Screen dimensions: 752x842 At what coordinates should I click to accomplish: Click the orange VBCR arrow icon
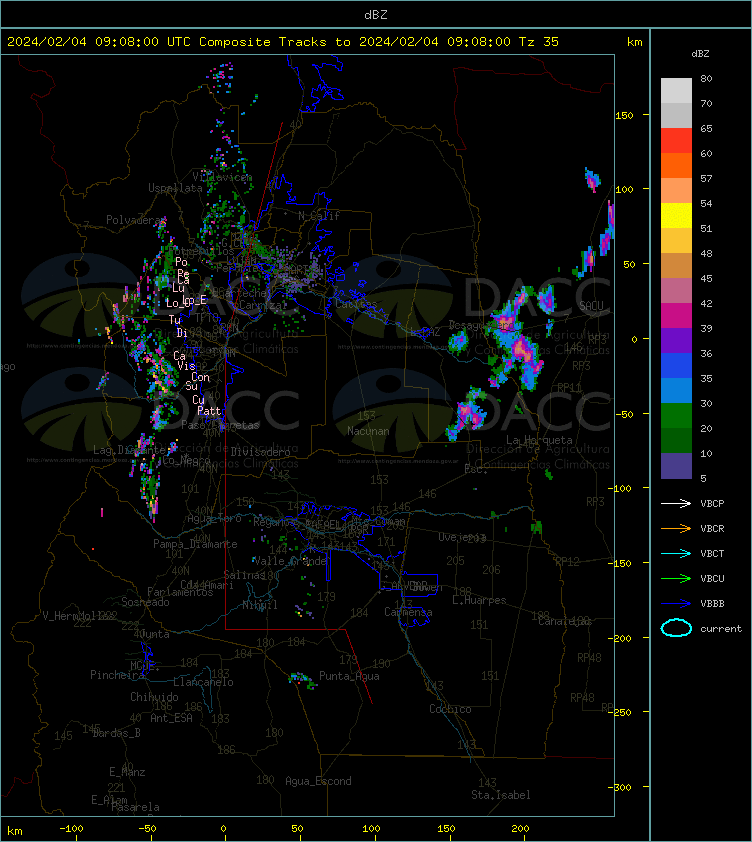pyautogui.click(x=676, y=528)
